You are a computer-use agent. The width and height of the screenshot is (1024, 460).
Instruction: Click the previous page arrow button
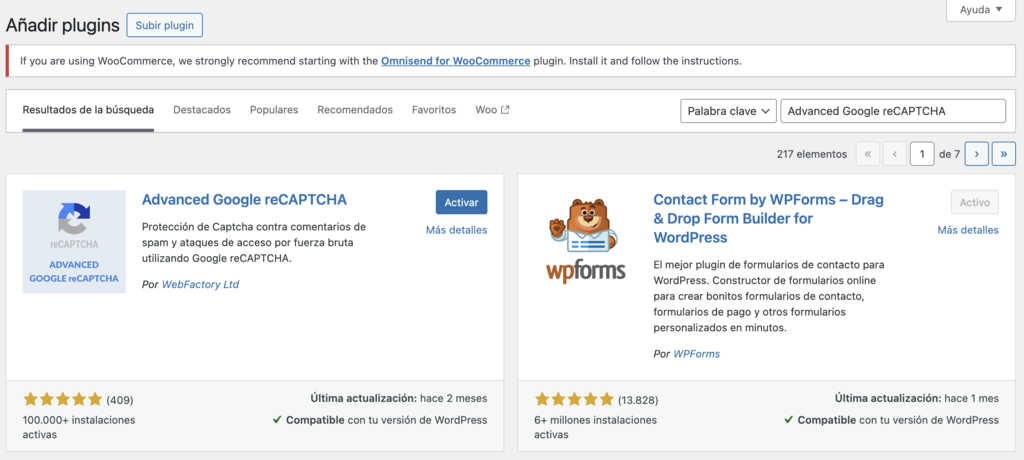895,154
